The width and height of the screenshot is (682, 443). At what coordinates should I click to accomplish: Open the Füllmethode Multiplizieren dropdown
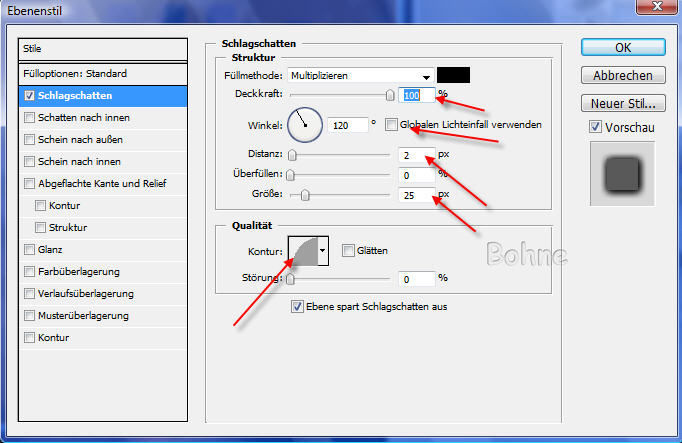tap(361, 75)
